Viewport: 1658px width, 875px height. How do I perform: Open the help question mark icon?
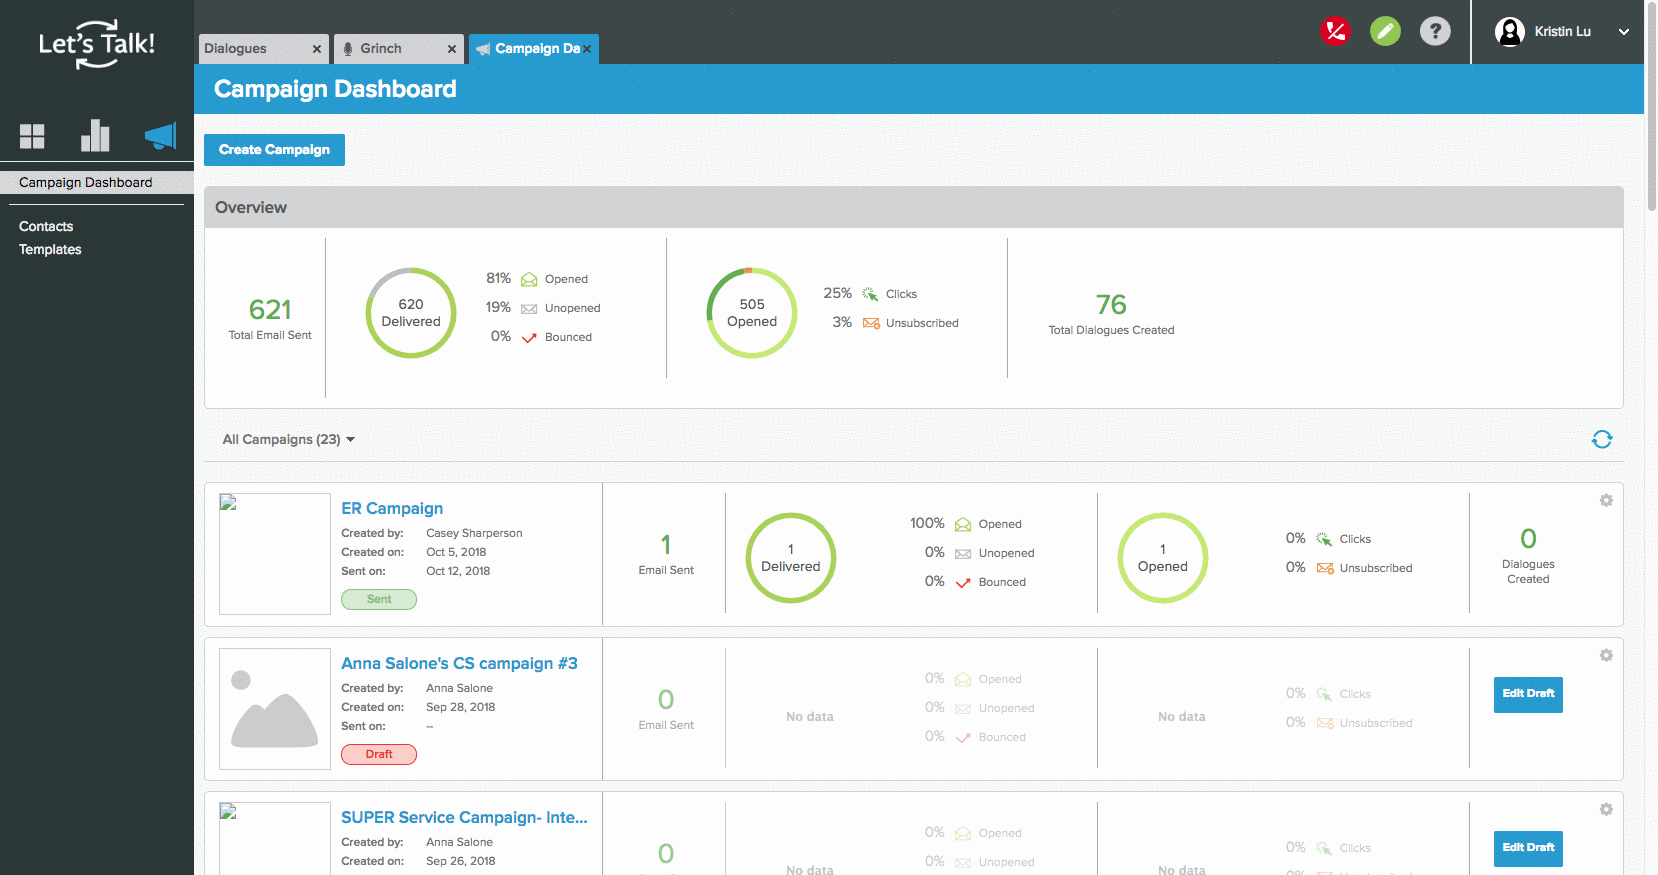click(x=1435, y=32)
